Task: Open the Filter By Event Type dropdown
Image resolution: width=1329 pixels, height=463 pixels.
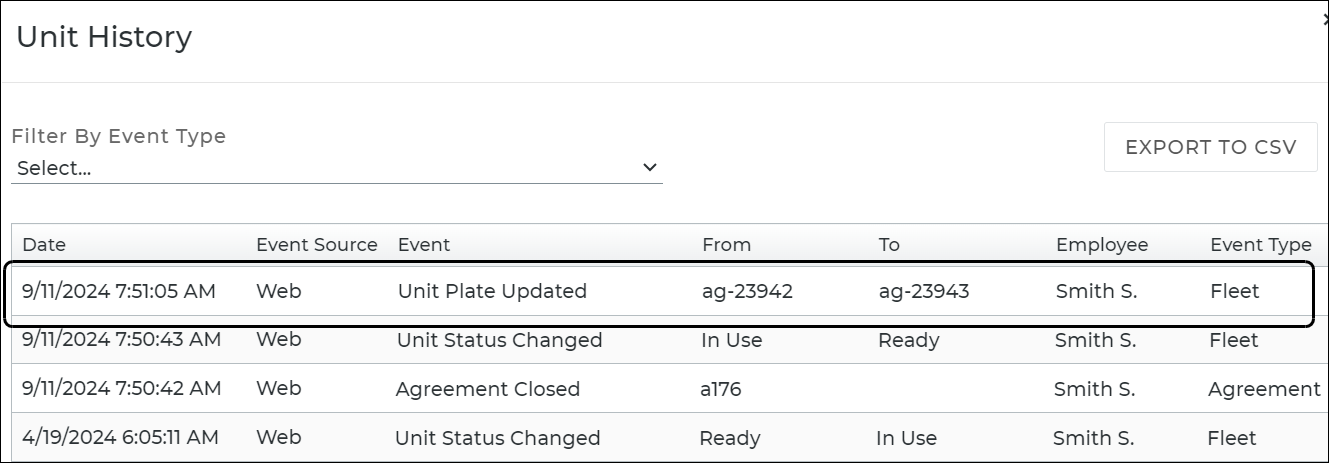Action: point(336,168)
